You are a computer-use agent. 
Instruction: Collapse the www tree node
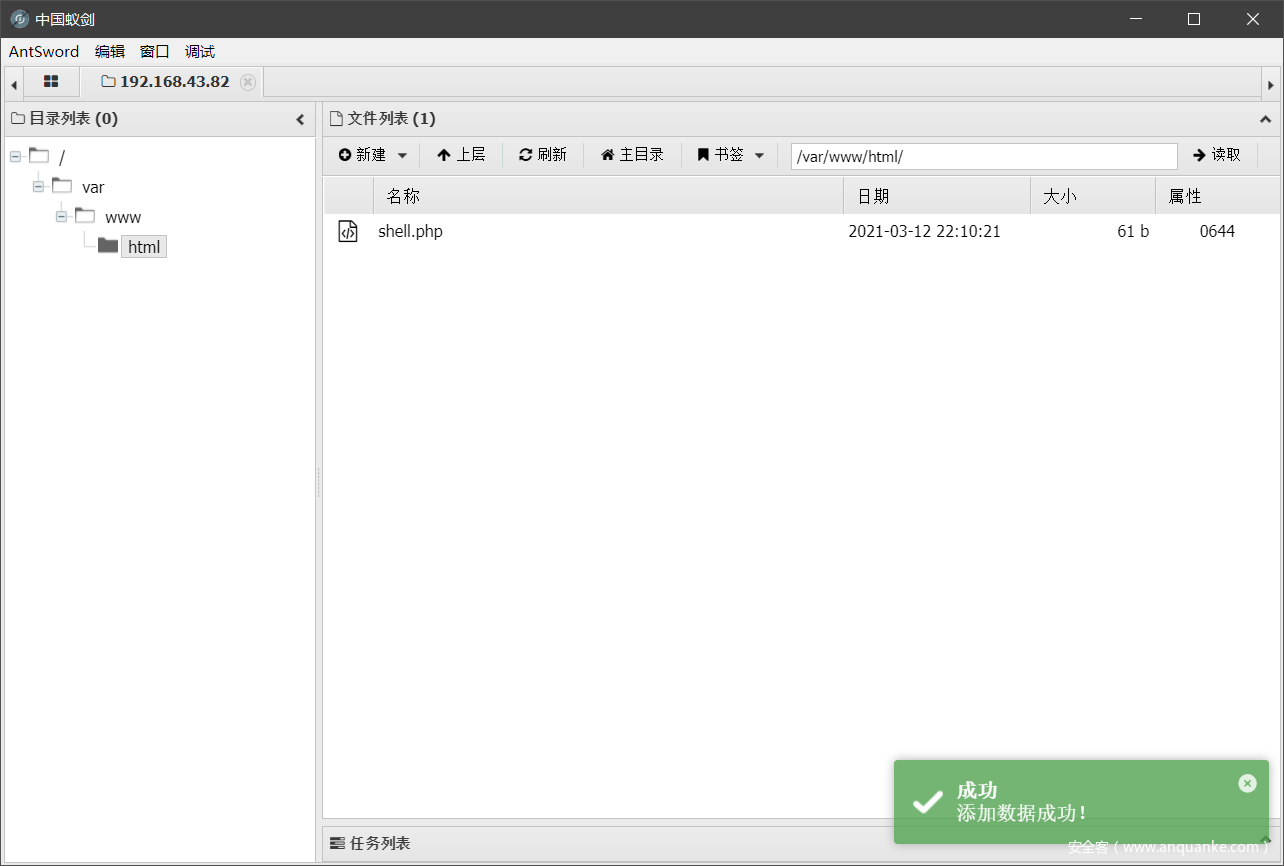point(61,216)
